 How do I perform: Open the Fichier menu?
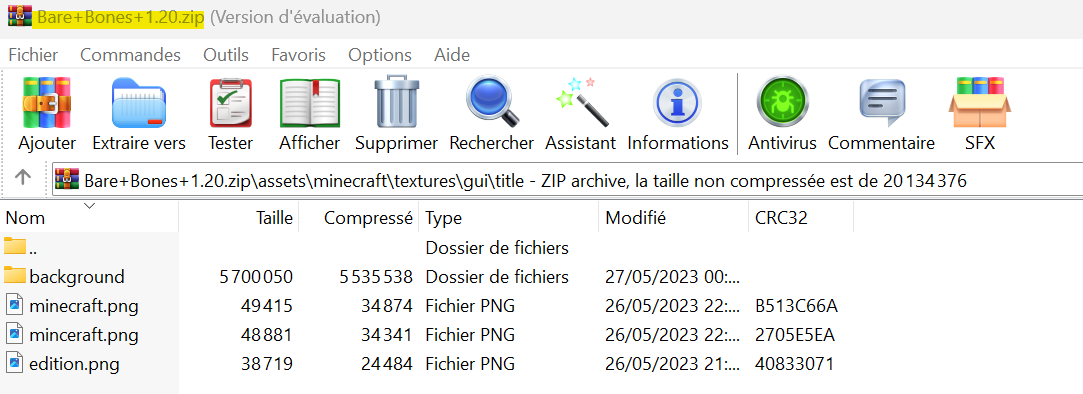(x=33, y=55)
